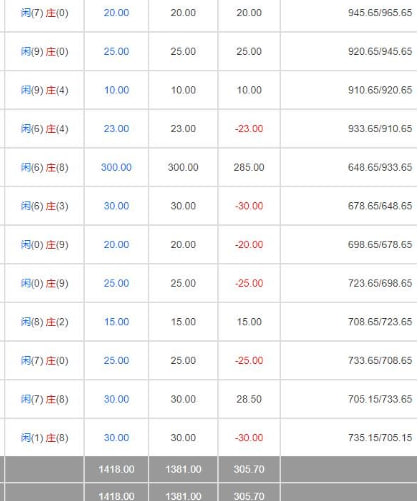
Task: Click balance cell 910.65/920.65
Action: click(380, 90)
